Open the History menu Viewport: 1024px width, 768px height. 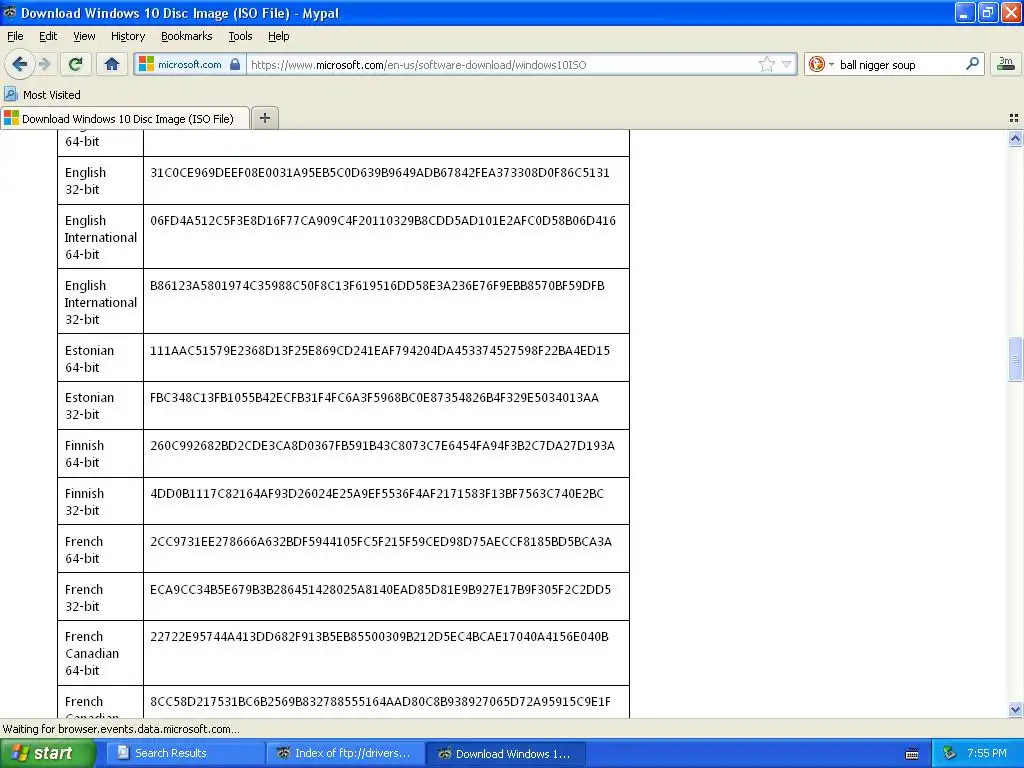coord(127,36)
